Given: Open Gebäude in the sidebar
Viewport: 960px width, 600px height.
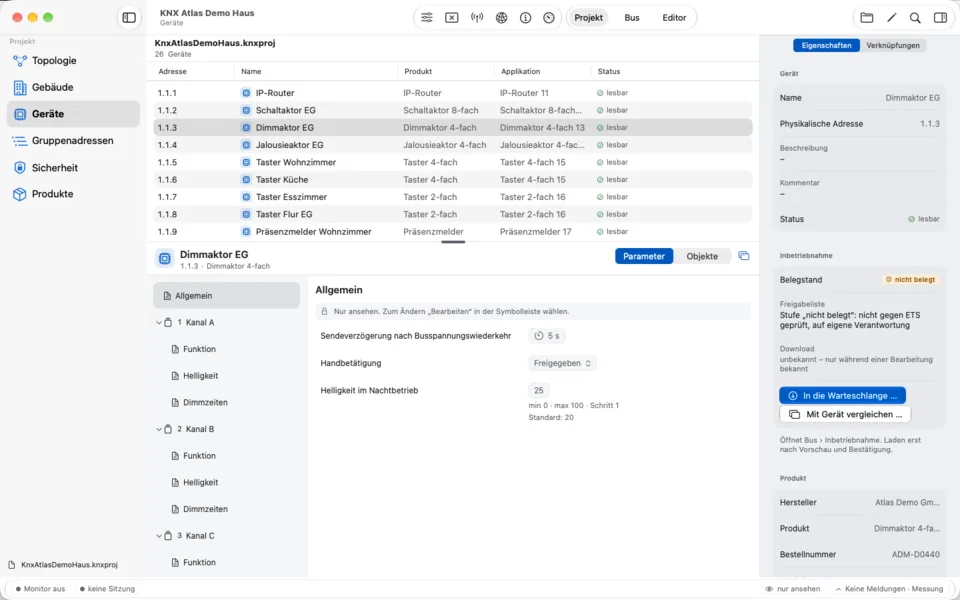Looking at the screenshot, I should 73,87.
